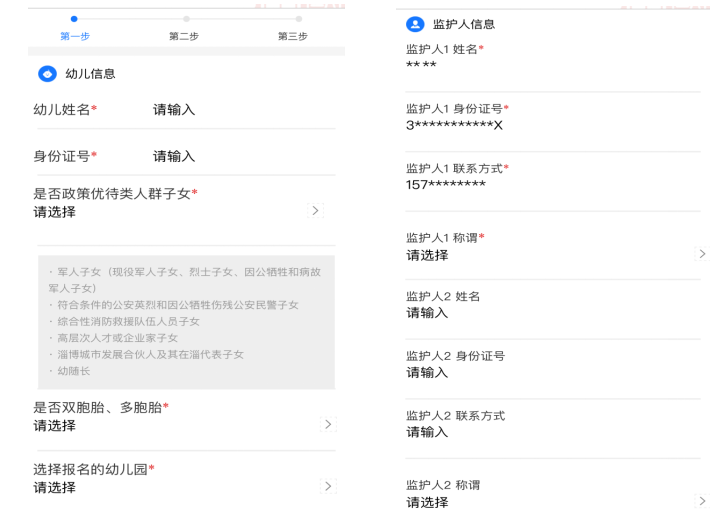
Task: Fill in the 监护人2 姓名 field
Action: (x=427, y=313)
